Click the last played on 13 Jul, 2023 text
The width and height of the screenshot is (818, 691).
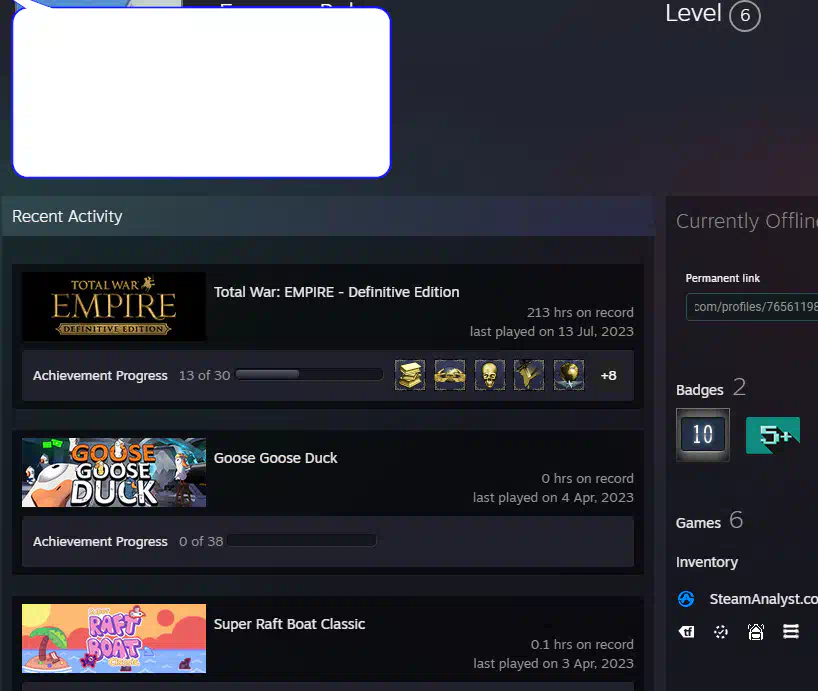coord(552,332)
